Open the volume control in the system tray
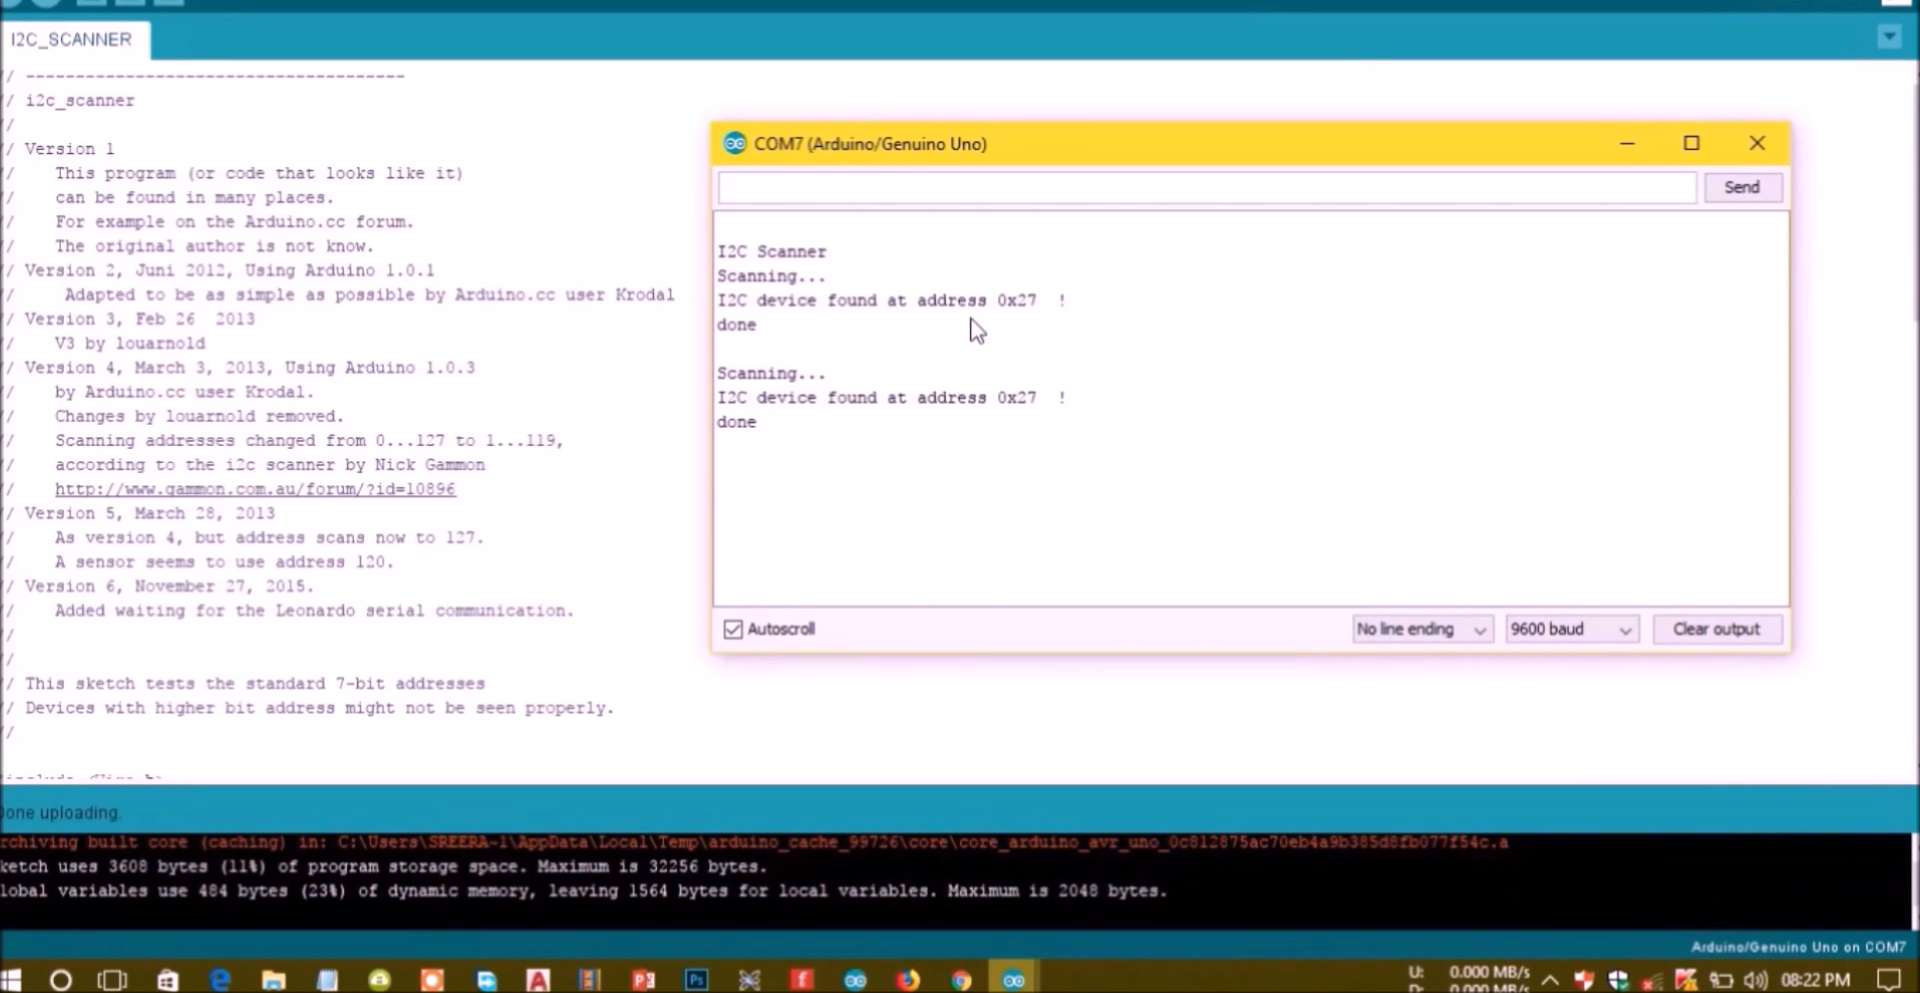Viewport: 1920px width, 993px height. tap(1755, 980)
